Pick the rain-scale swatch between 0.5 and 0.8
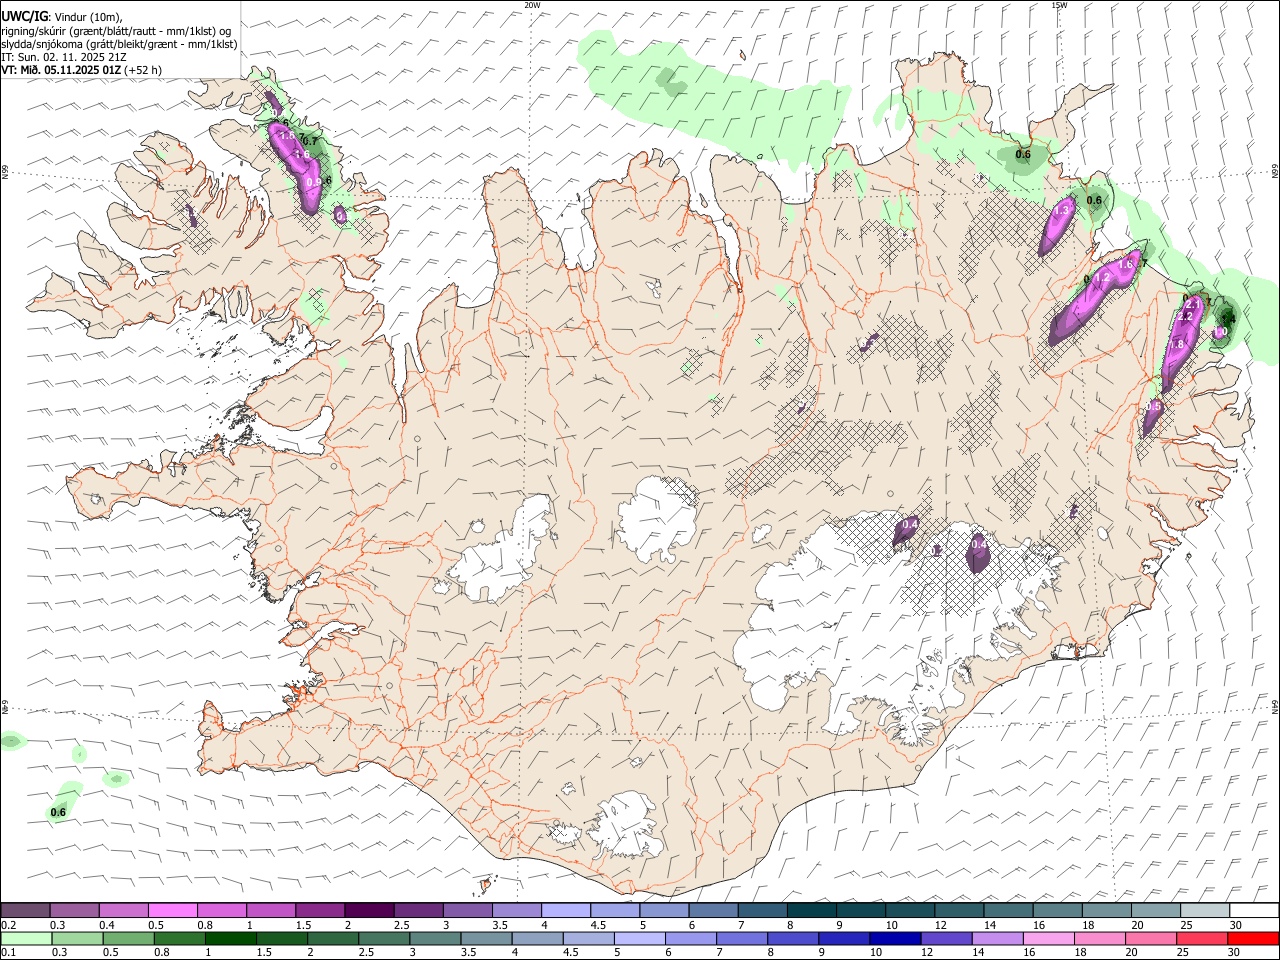The width and height of the screenshot is (1280, 960). tap(129, 938)
